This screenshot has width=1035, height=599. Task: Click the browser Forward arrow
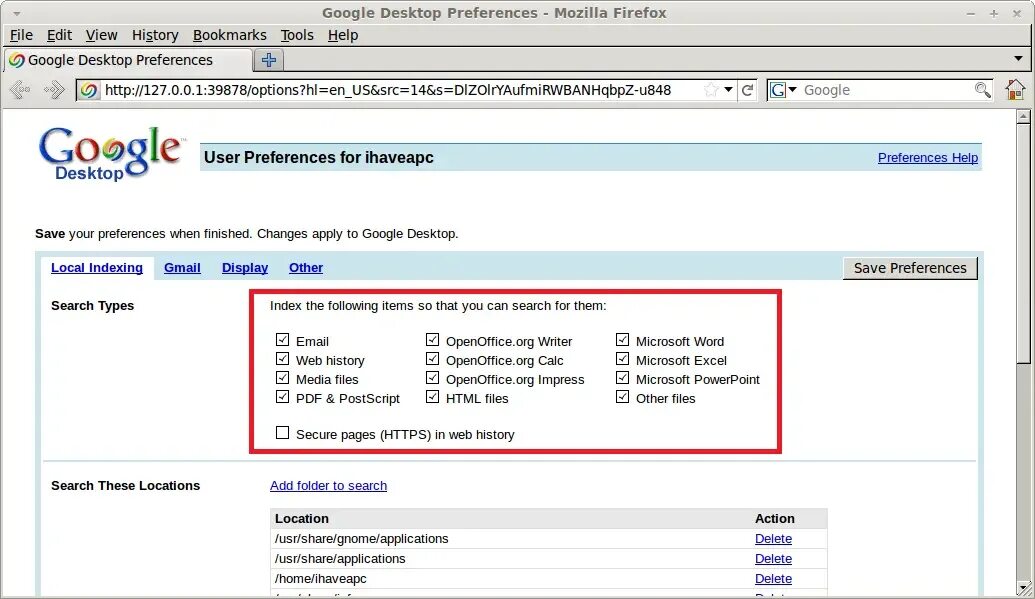[x=54, y=89]
